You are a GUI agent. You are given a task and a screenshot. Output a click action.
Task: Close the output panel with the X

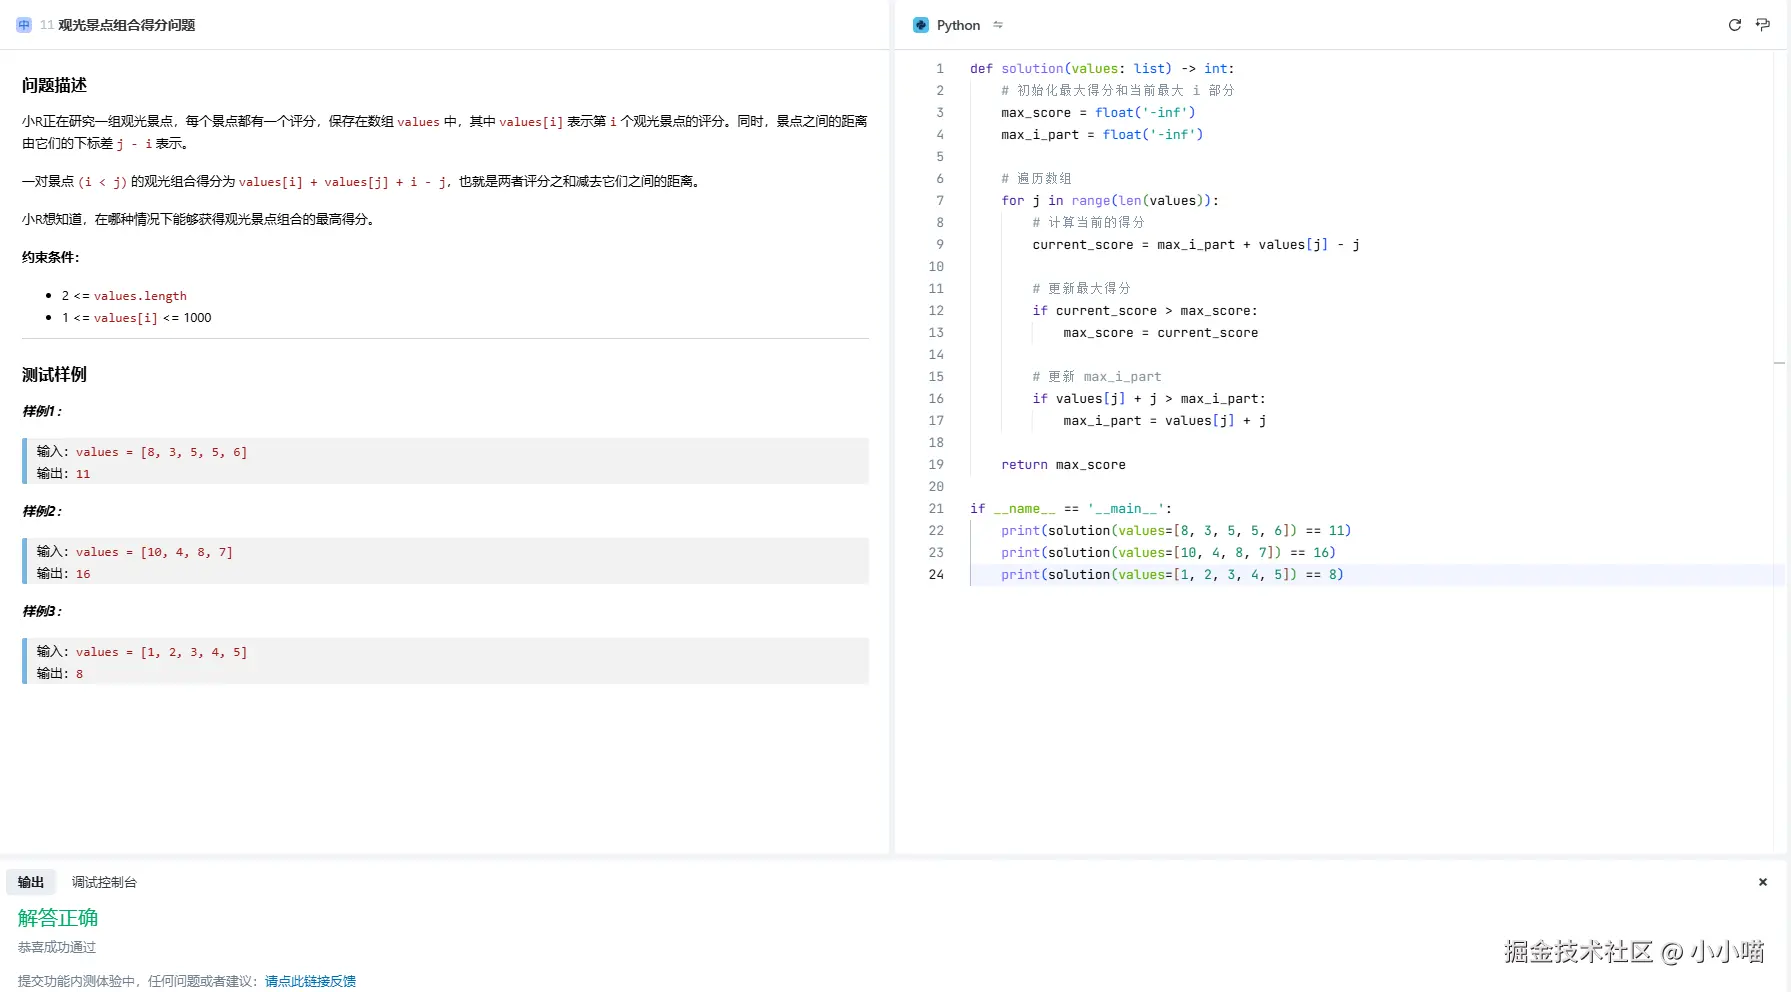[x=1763, y=882]
